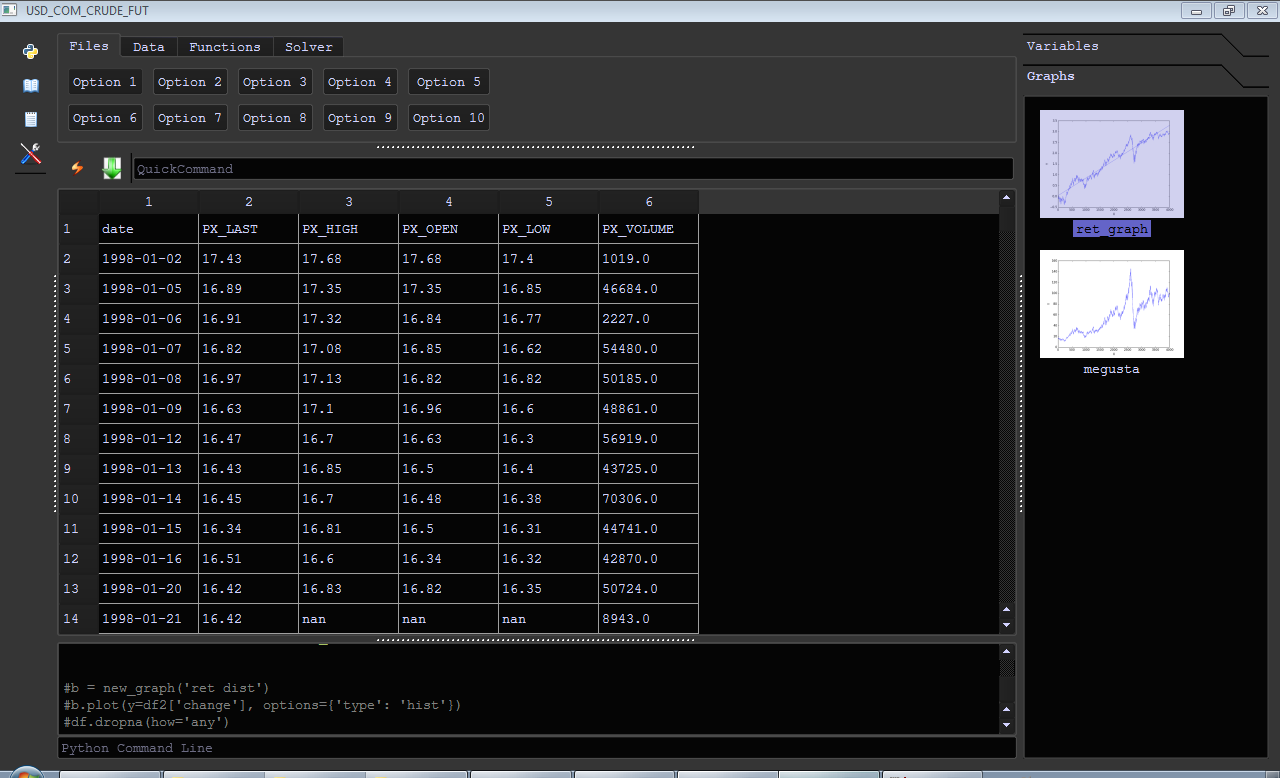This screenshot has height=778, width=1280.
Task: Expand the Variables panel
Action: (1062, 46)
